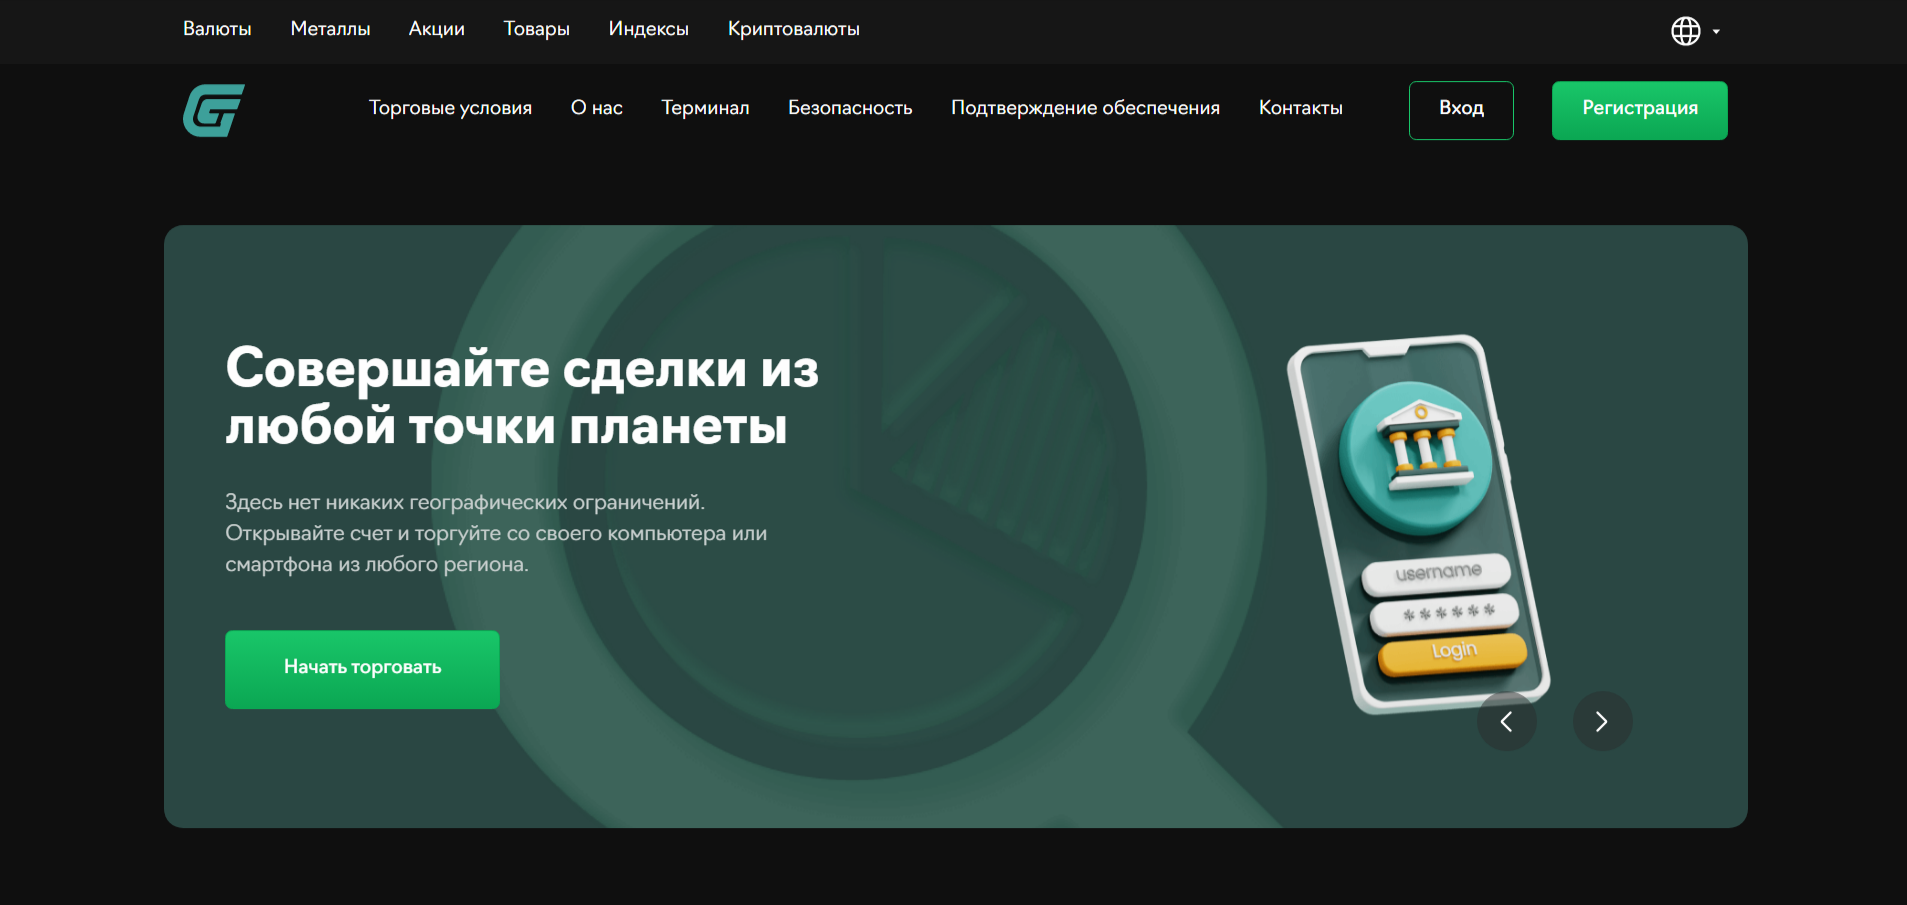Click the yellow Login button on phone illustration

pyautogui.click(x=1452, y=652)
